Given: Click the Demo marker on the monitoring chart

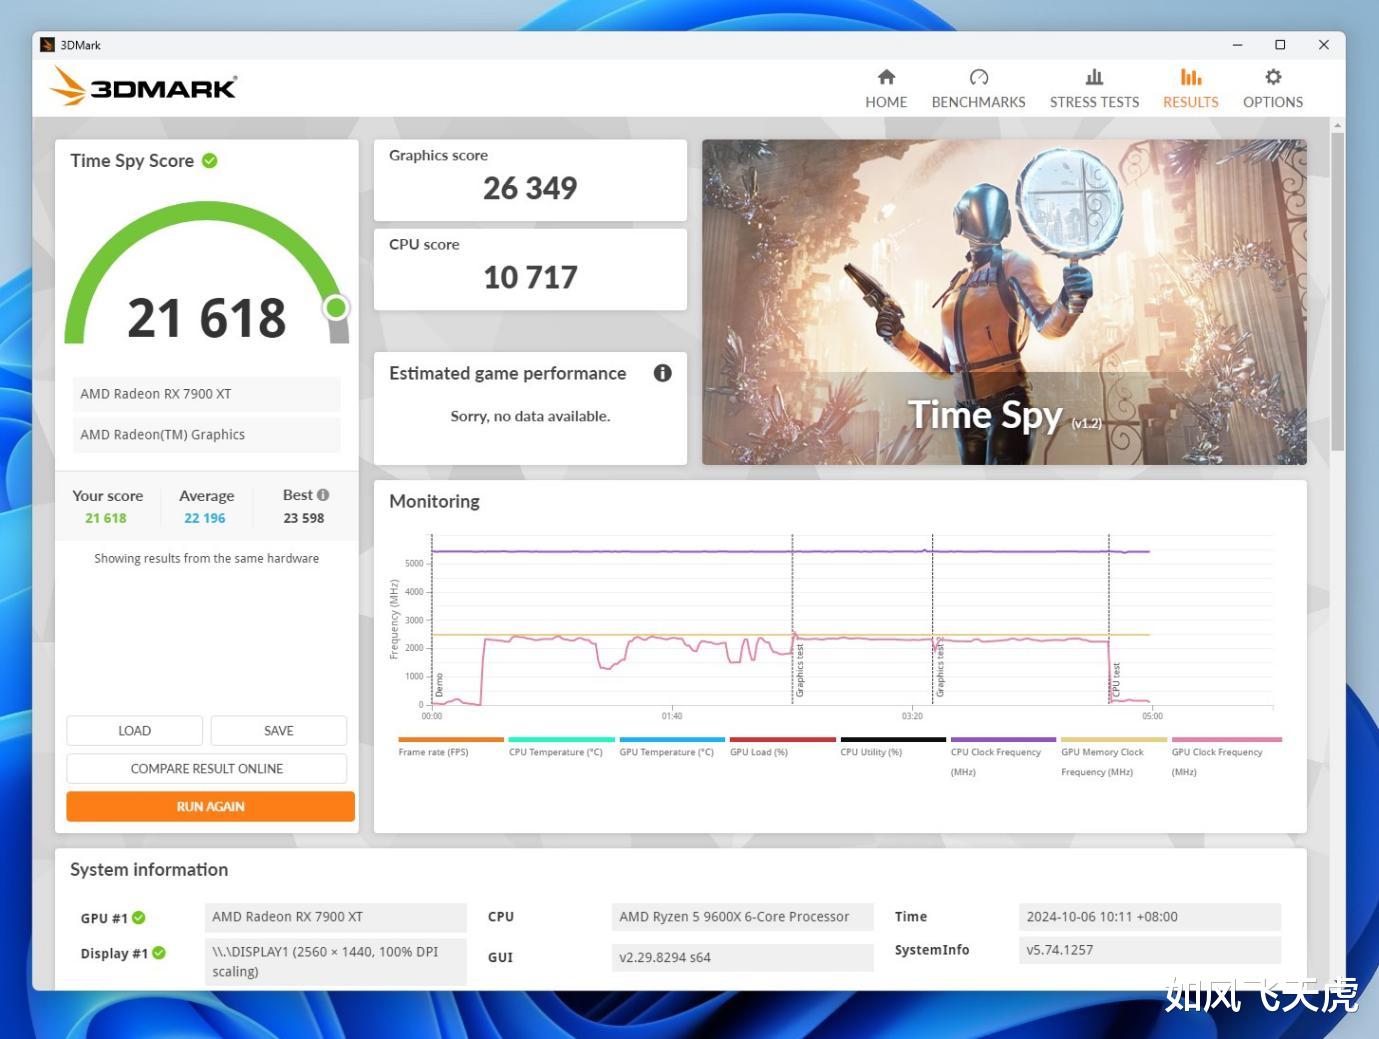Looking at the screenshot, I should (439, 685).
